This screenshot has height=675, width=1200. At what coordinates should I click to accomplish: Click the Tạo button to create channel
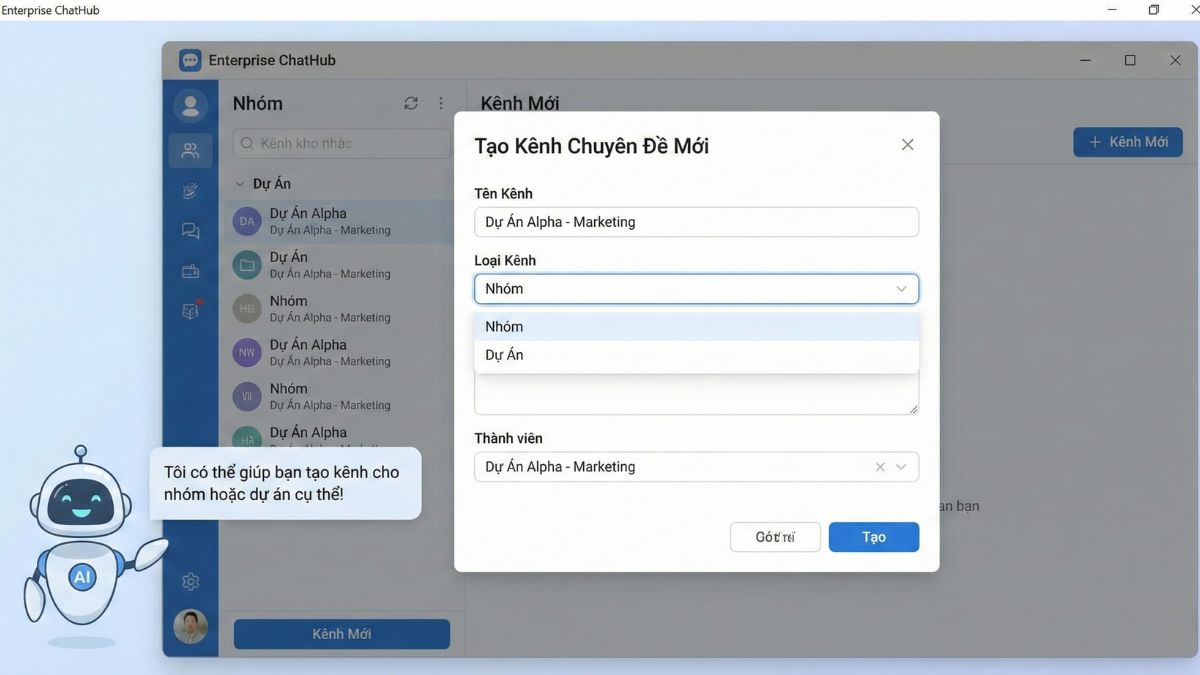click(873, 537)
